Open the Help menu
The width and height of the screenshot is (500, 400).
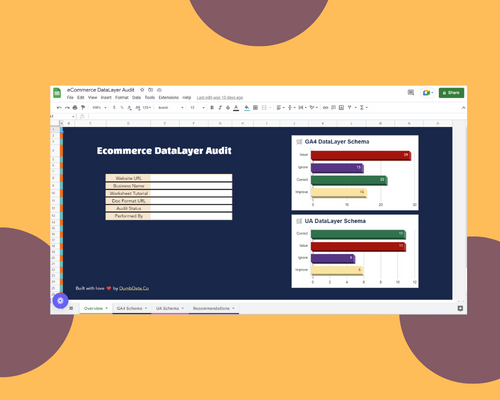[186, 97]
